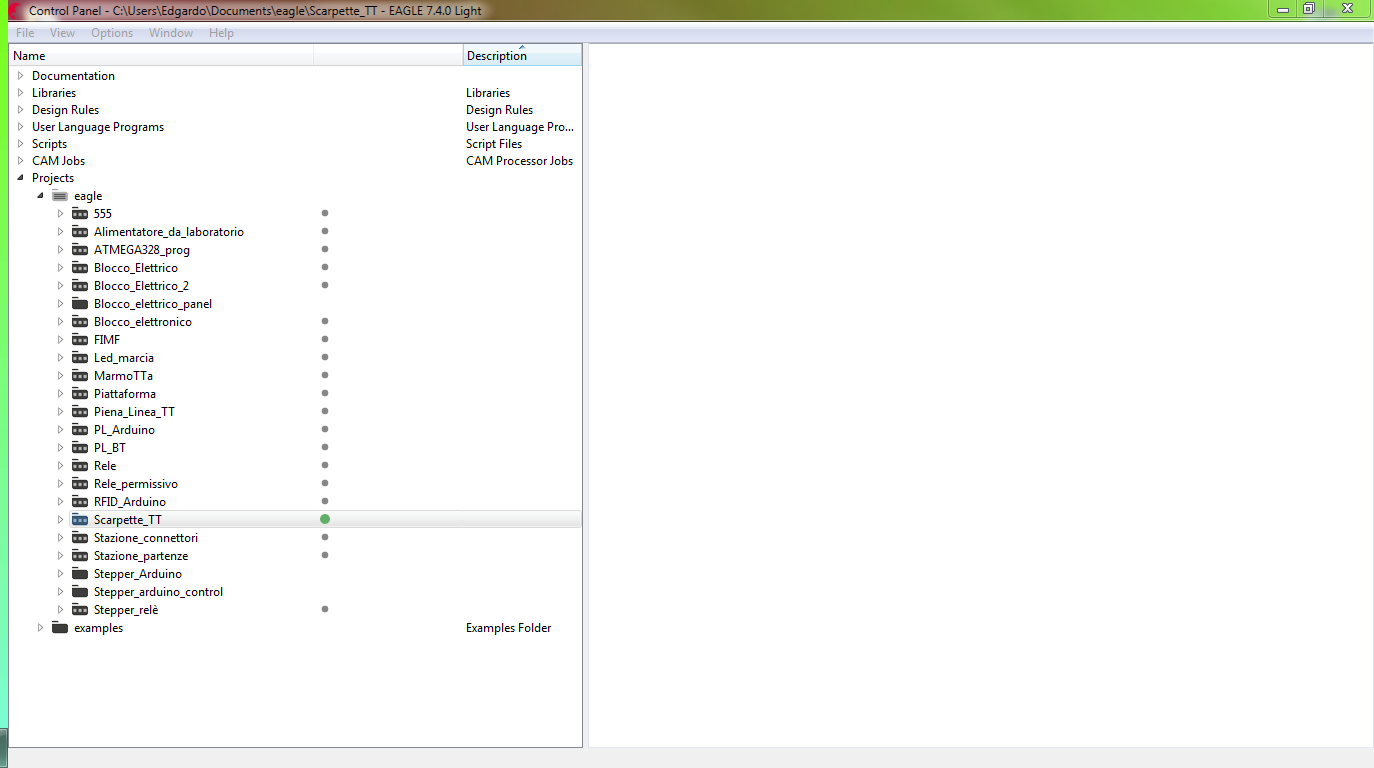Image resolution: width=1374 pixels, height=768 pixels.
Task: Expand the User Language Programs branch
Action: [20, 127]
